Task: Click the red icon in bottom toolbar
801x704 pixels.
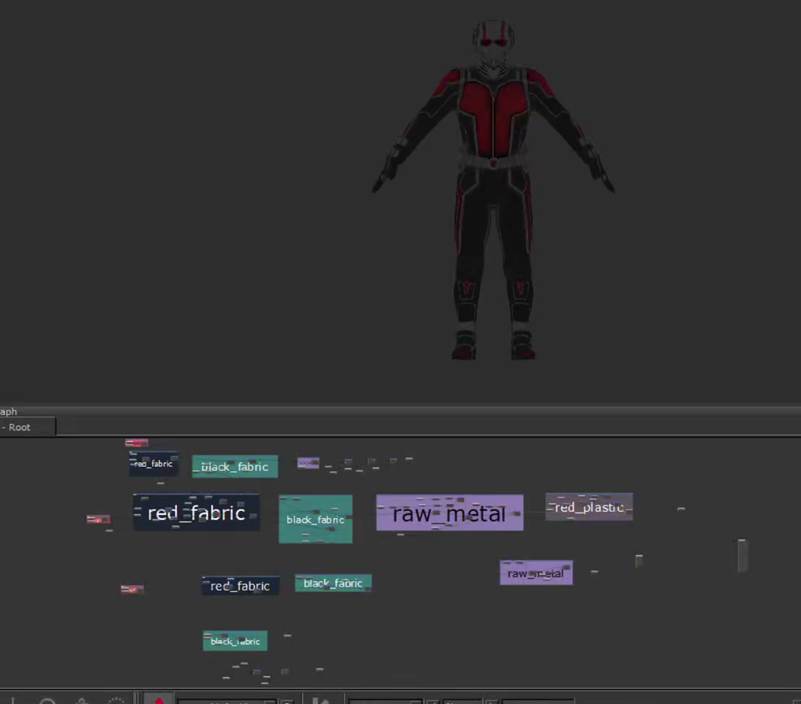Action: coord(158,699)
